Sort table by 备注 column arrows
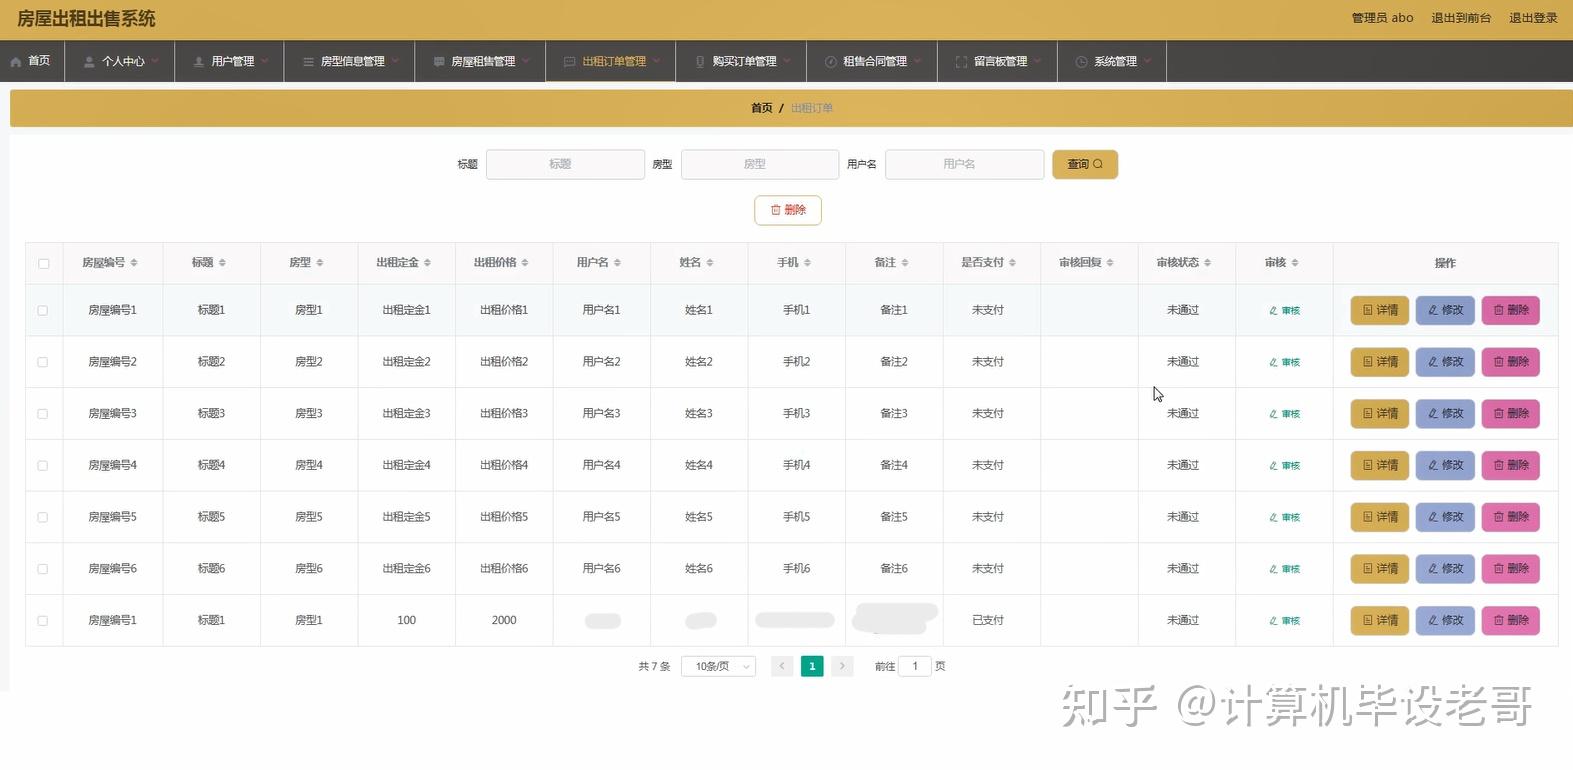Viewport: 1573px width, 770px height. pos(905,263)
